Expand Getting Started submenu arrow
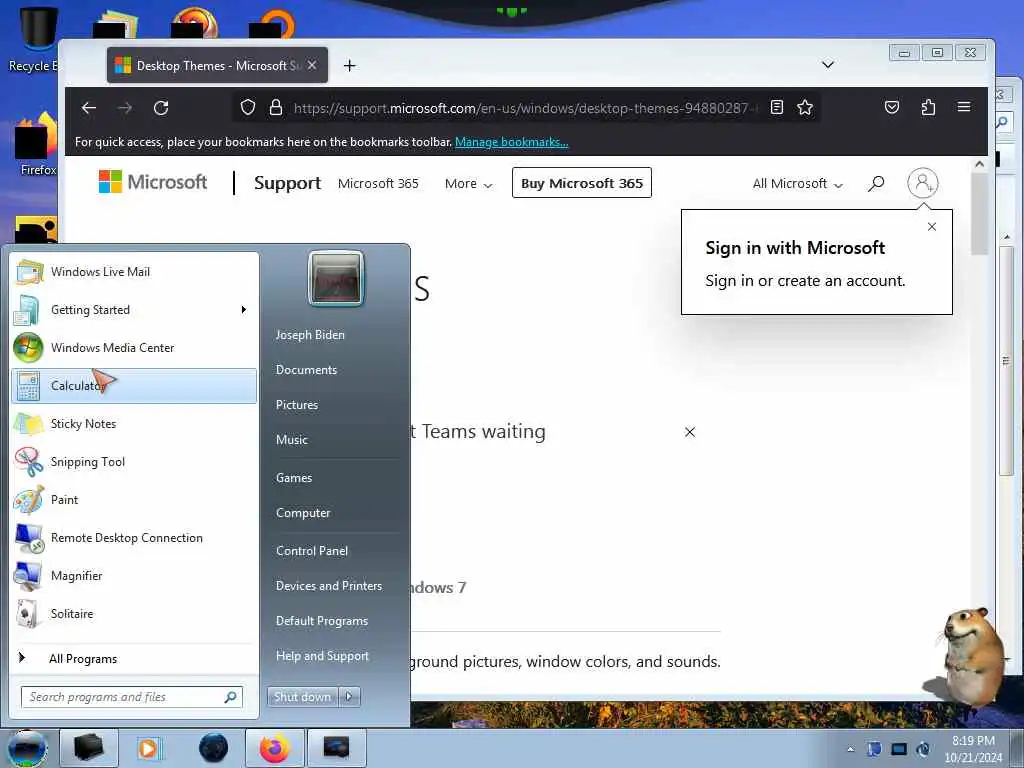Viewport: 1024px width, 768px height. (x=244, y=310)
